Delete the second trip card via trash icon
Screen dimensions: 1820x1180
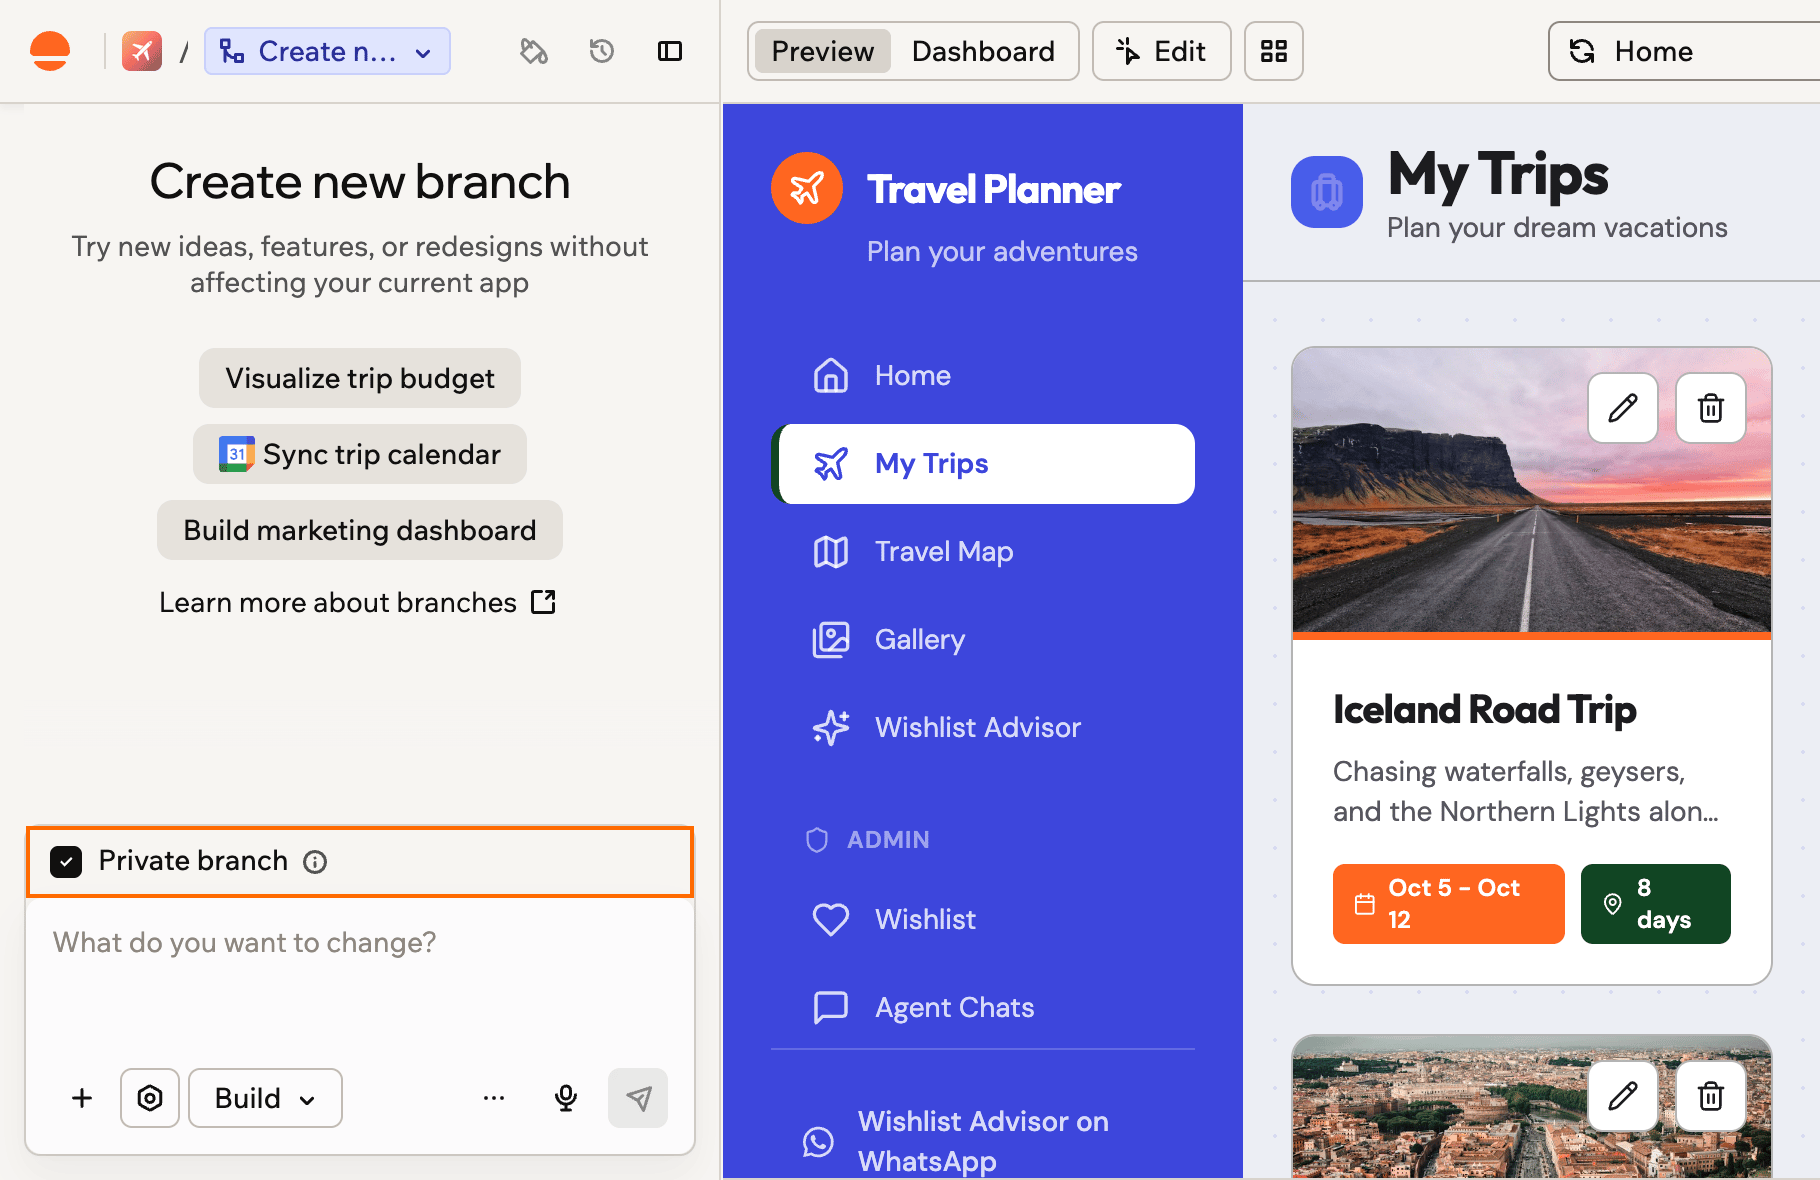pos(1711,1096)
